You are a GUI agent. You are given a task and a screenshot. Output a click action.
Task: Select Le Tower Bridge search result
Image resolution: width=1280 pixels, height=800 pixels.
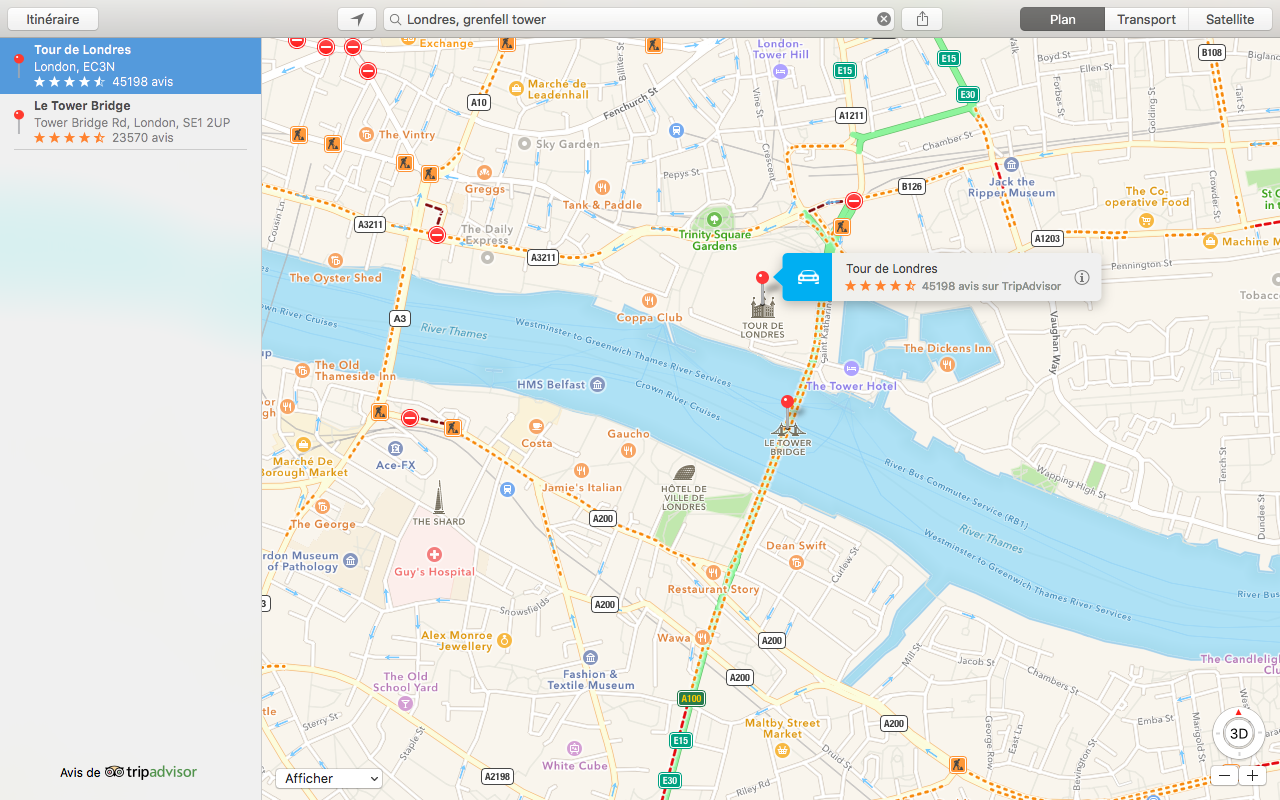pos(130,122)
